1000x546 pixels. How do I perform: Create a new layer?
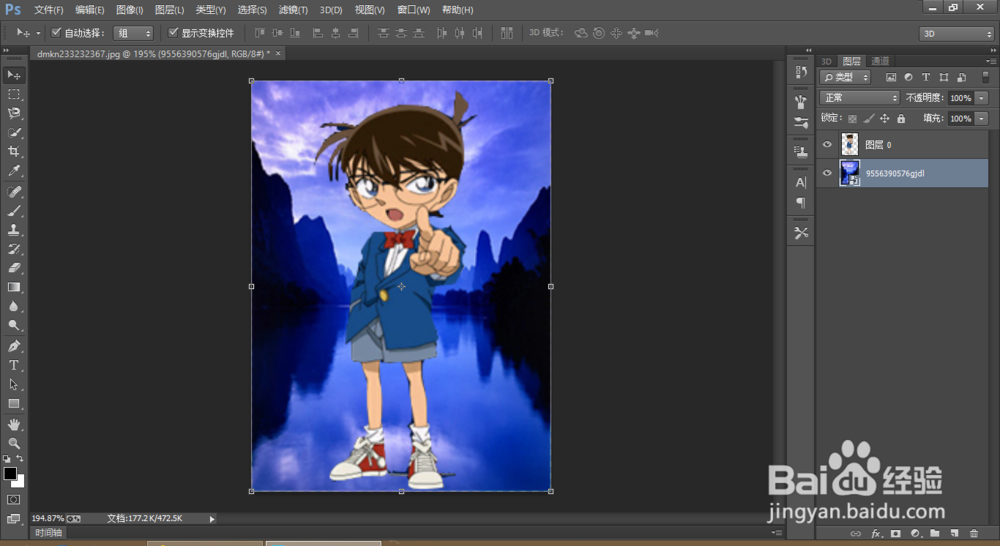tap(954, 533)
